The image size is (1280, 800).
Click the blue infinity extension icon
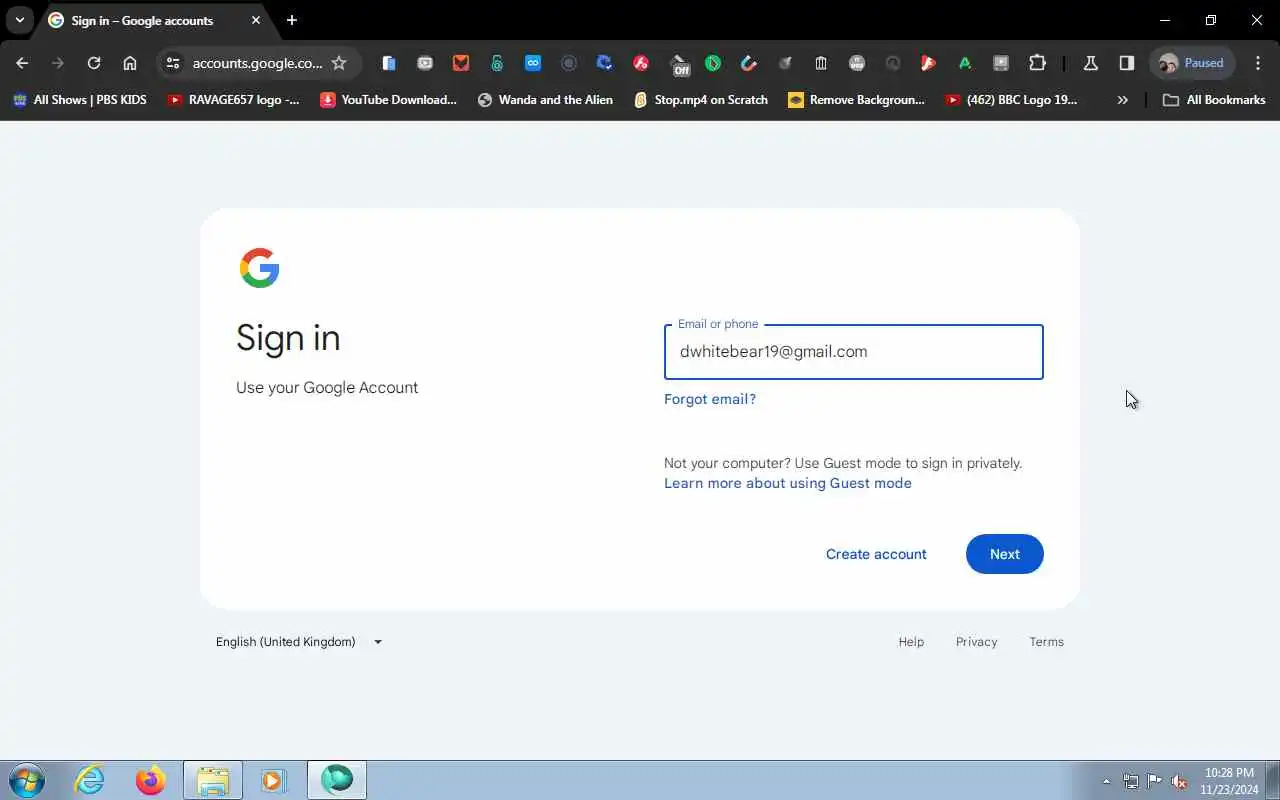pos(533,63)
